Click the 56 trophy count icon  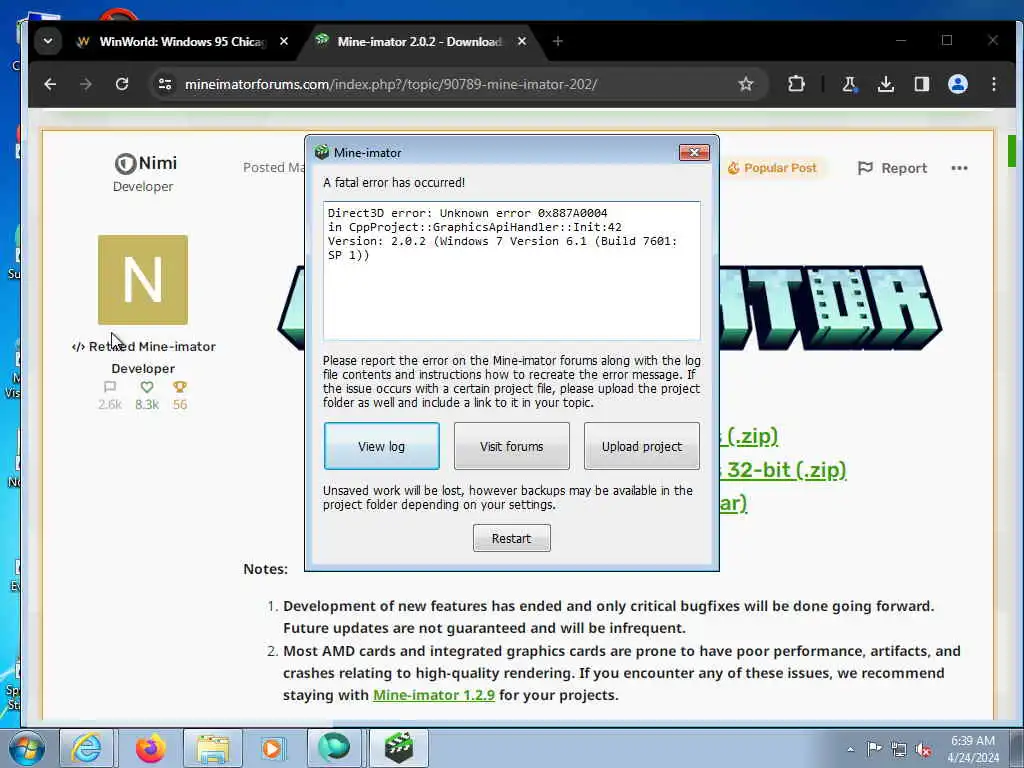coord(180,387)
